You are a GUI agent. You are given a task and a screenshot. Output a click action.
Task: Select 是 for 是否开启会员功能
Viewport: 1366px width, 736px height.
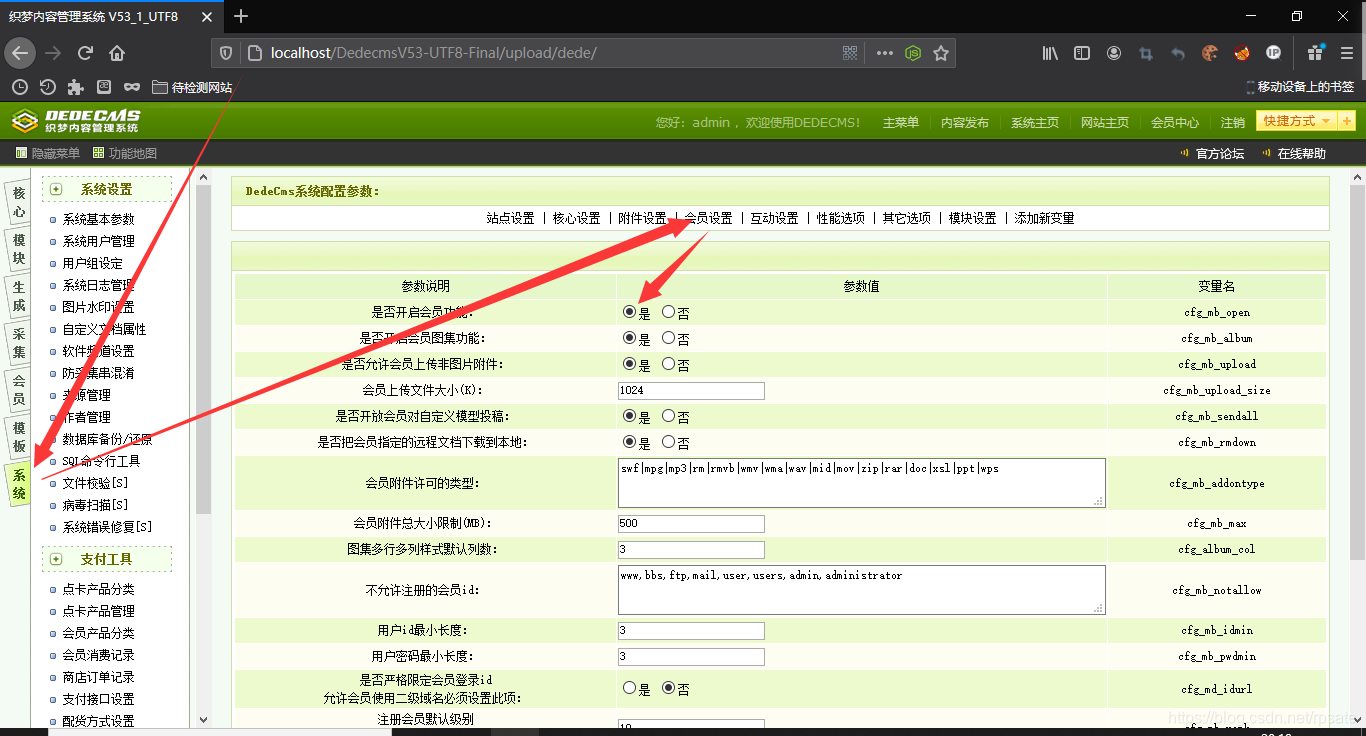point(629,312)
